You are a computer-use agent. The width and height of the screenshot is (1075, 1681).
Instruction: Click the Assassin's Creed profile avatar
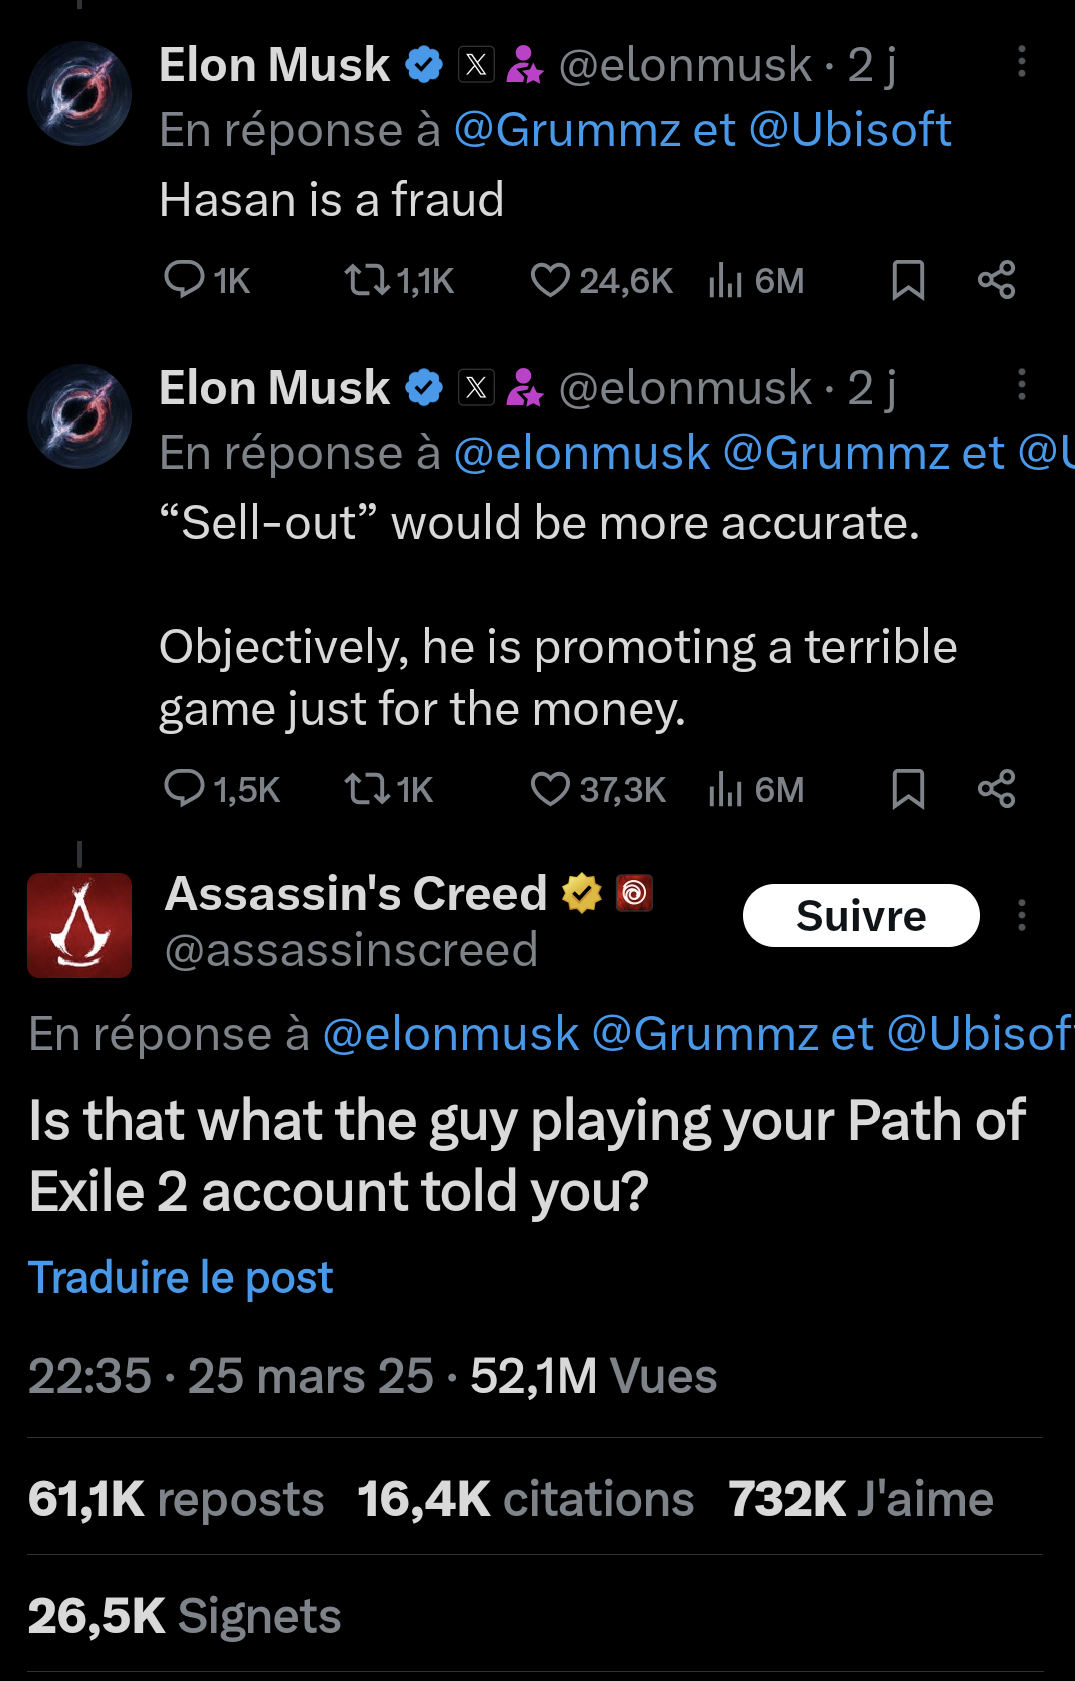point(79,926)
